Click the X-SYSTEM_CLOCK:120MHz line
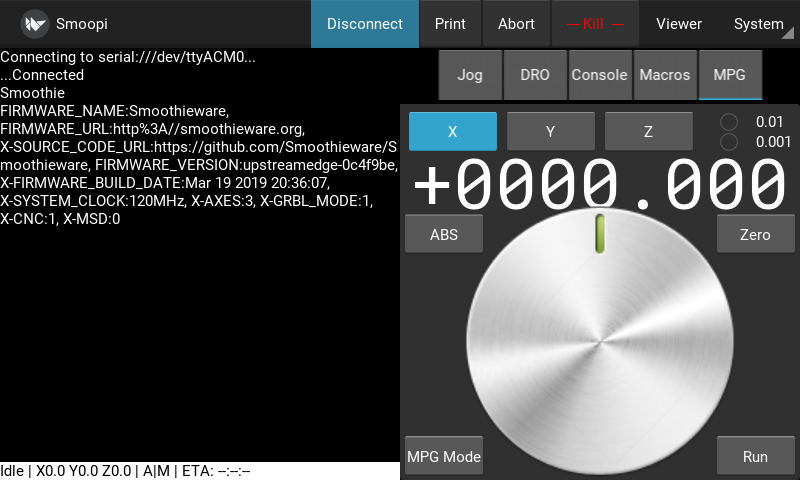Screen dimensions: 800x480 [186, 201]
